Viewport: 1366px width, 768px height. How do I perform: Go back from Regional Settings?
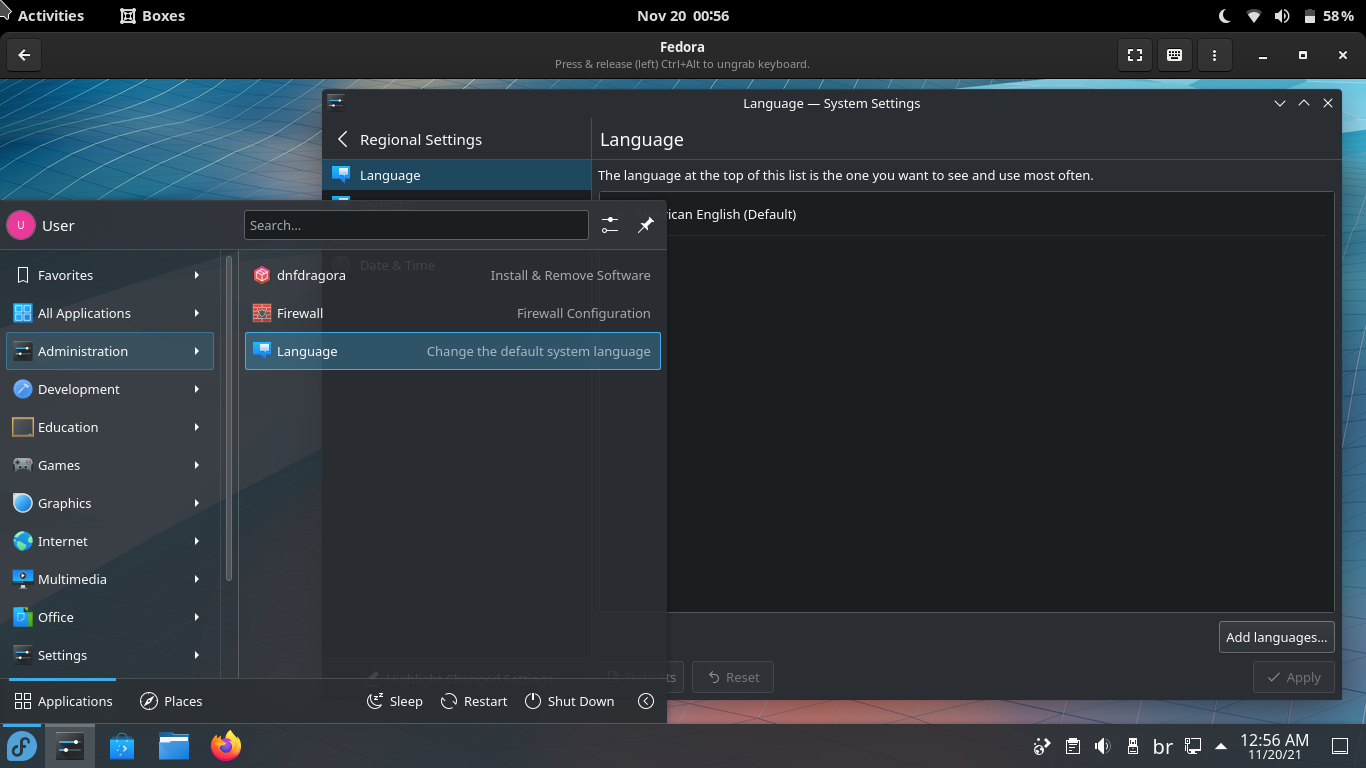pos(343,140)
